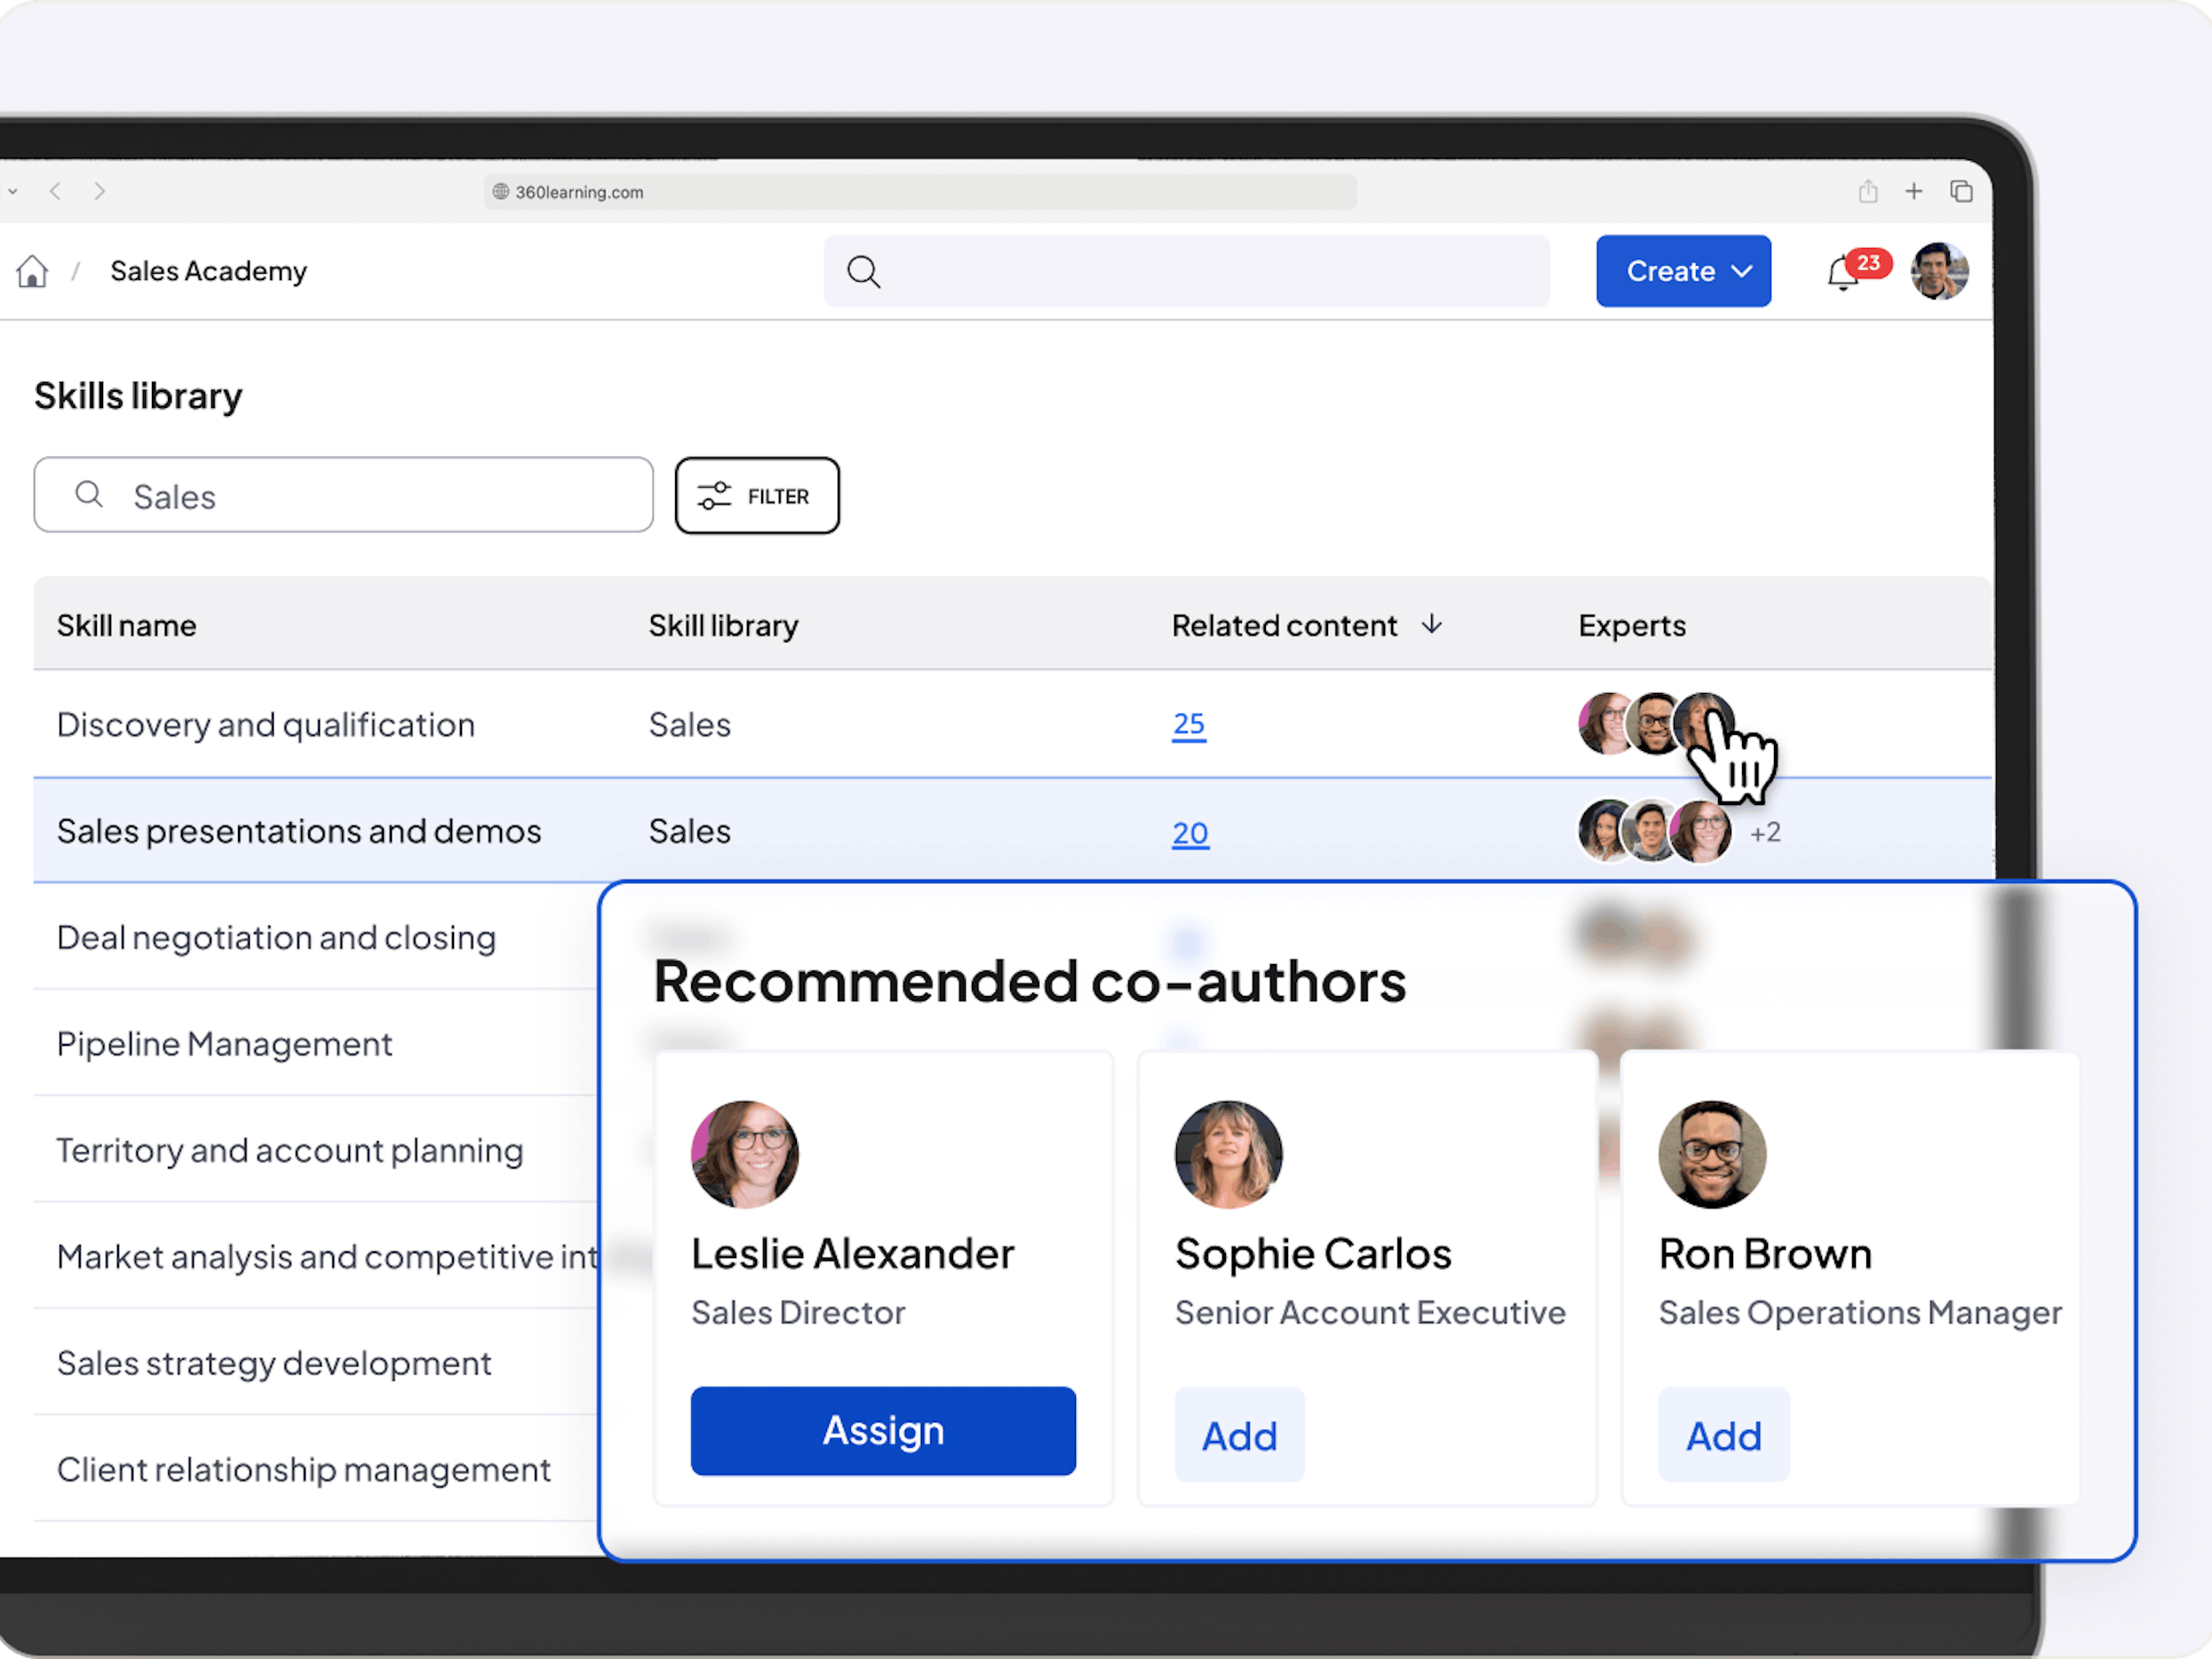Click the +2 experts indicator

point(1765,832)
